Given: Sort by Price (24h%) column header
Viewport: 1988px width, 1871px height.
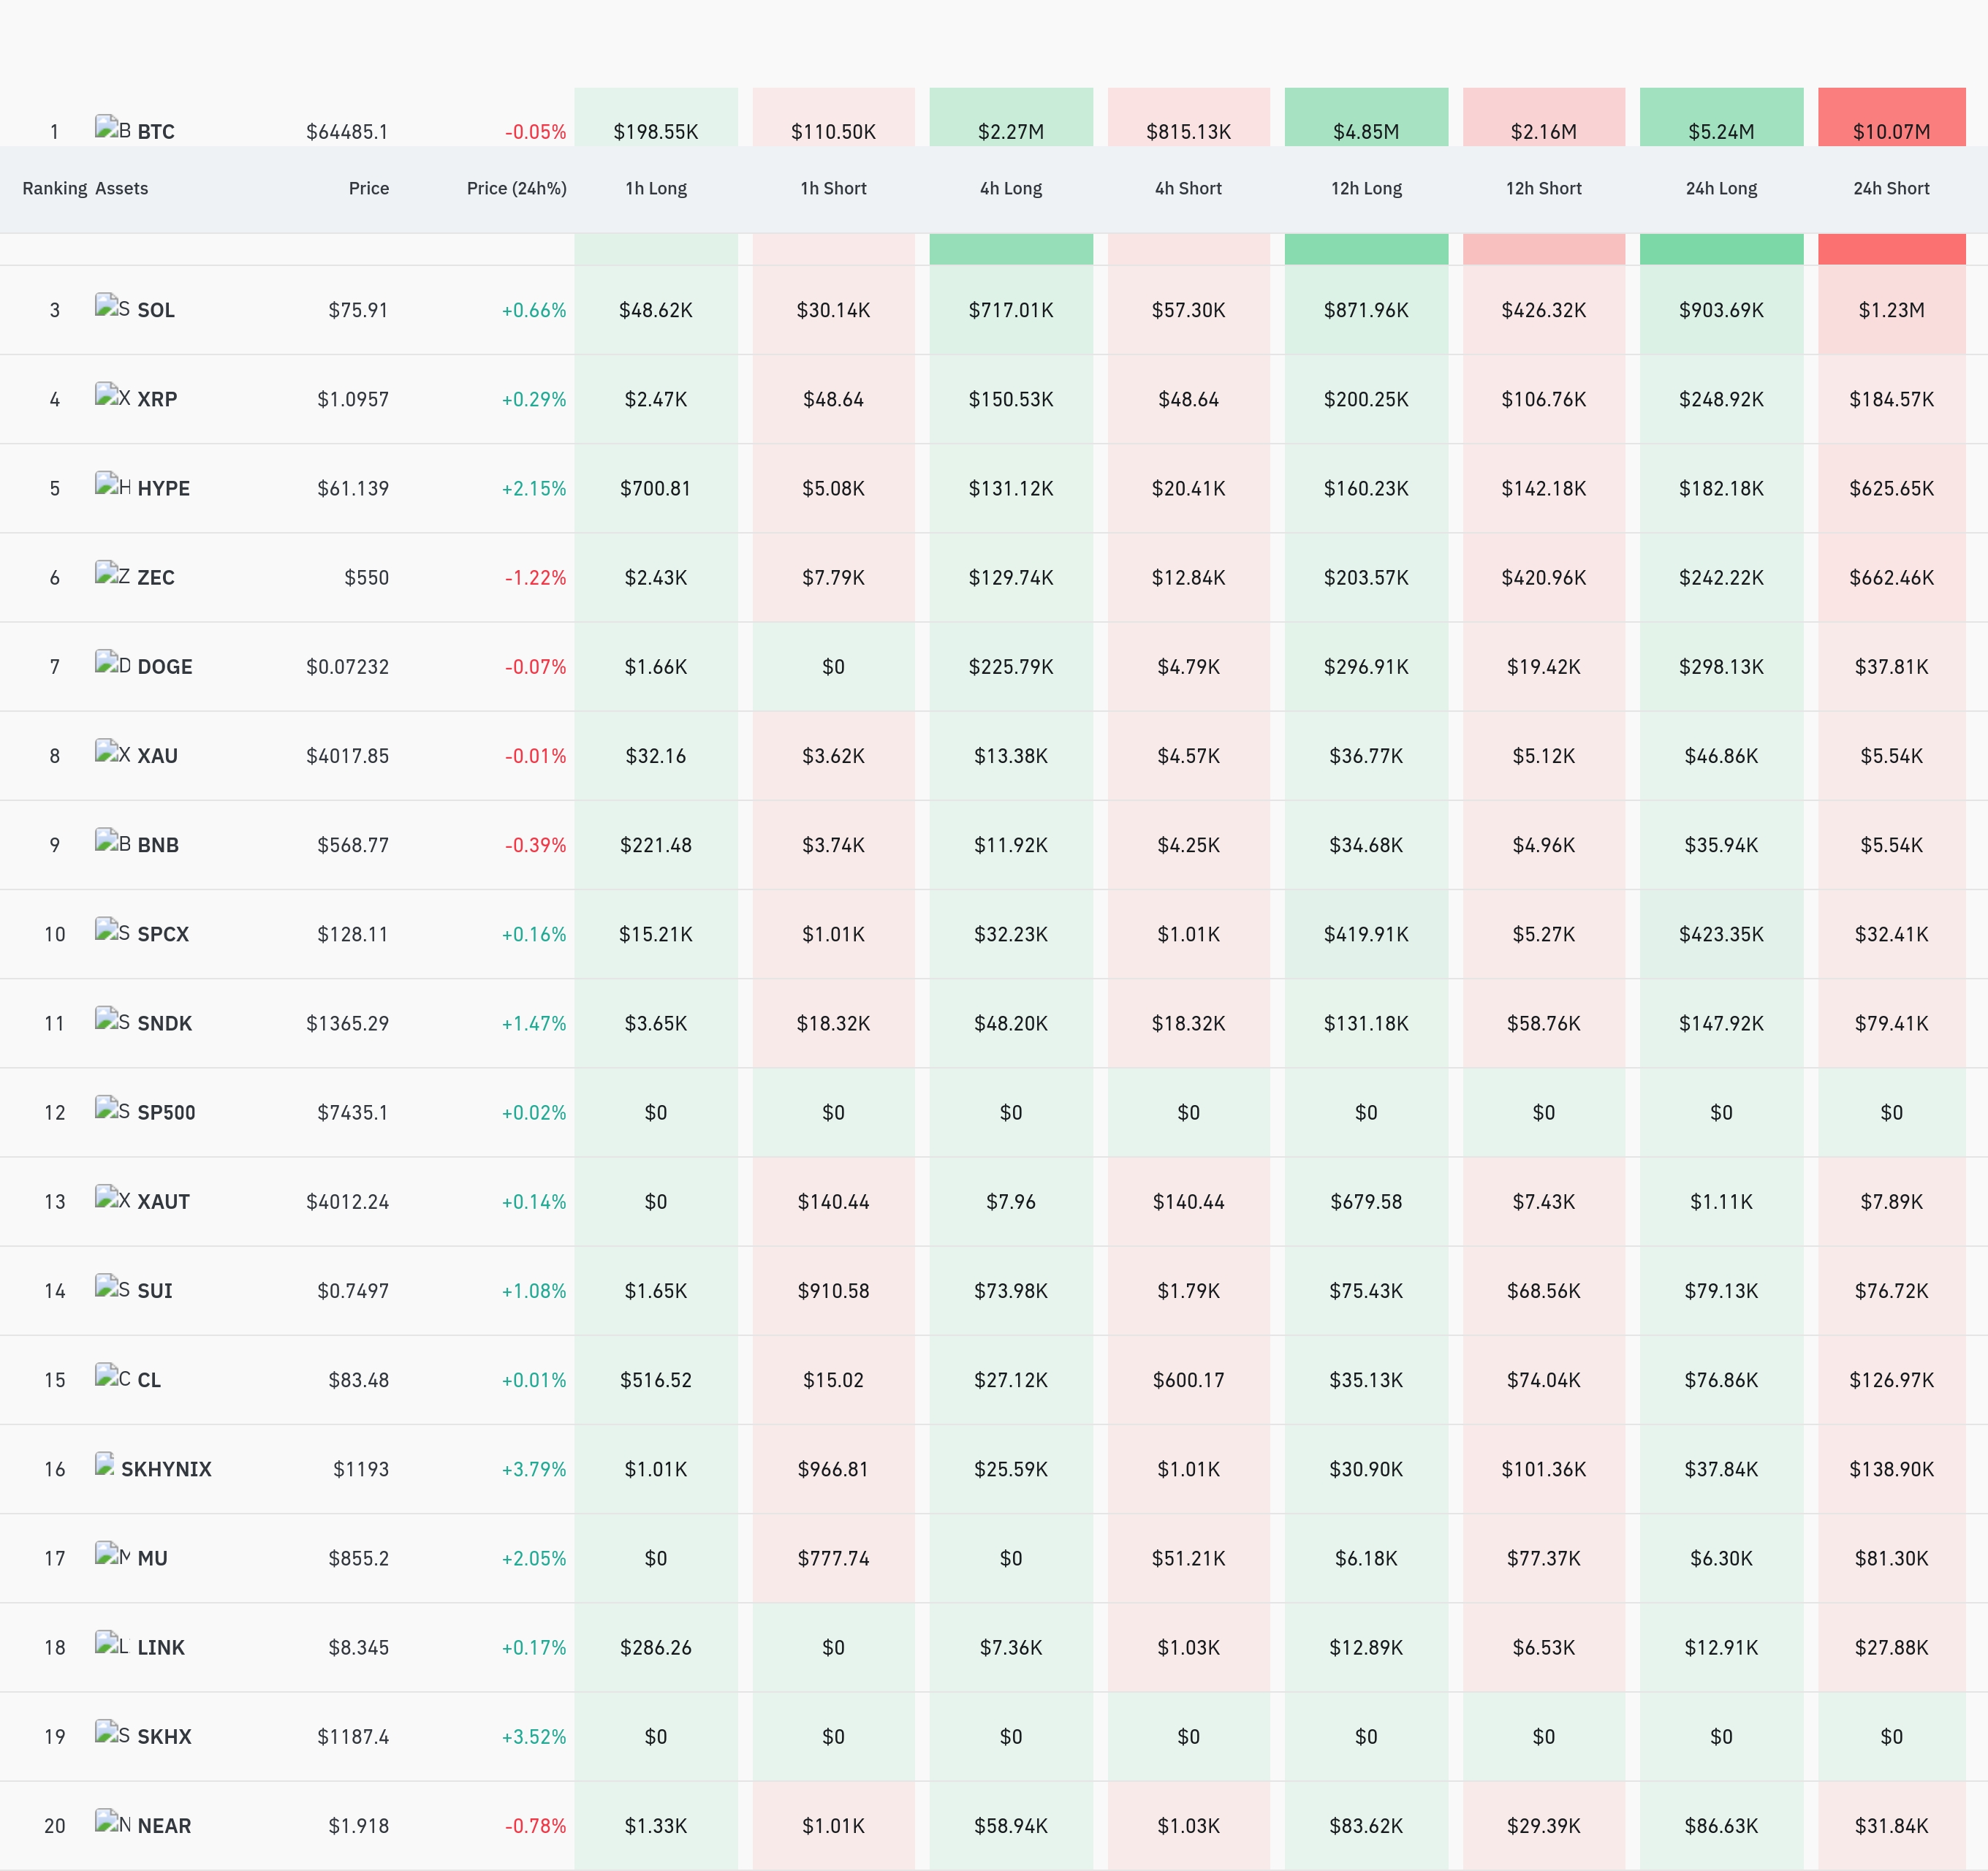Looking at the screenshot, I should [516, 188].
